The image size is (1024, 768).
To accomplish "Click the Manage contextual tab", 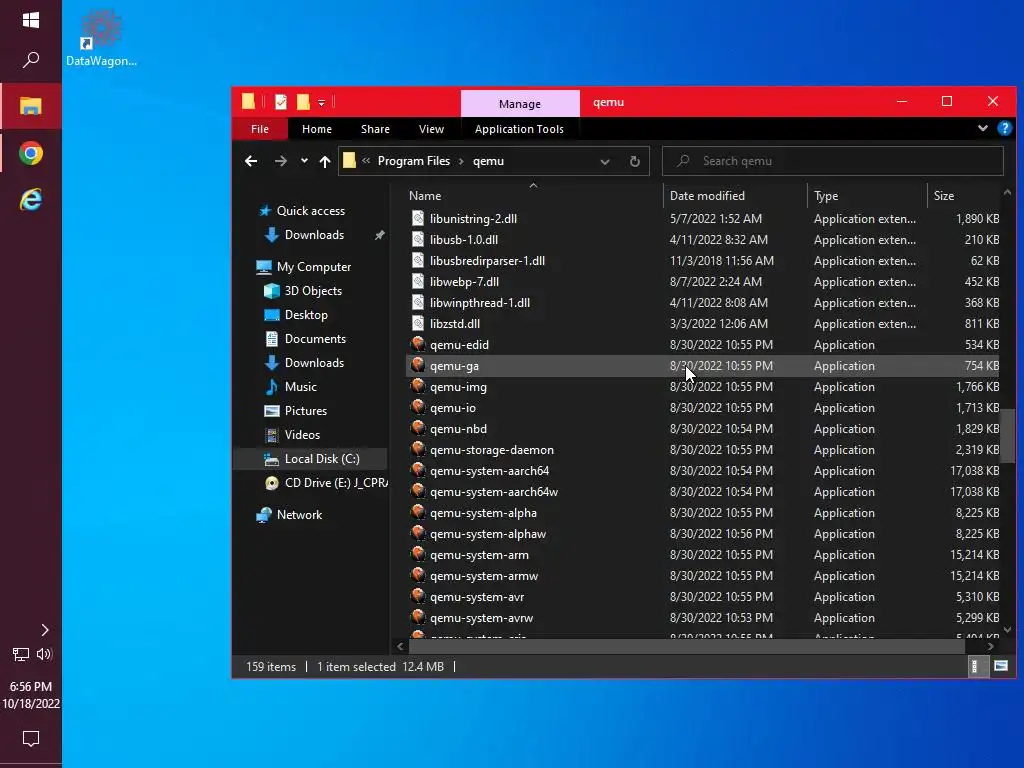I will pos(520,104).
